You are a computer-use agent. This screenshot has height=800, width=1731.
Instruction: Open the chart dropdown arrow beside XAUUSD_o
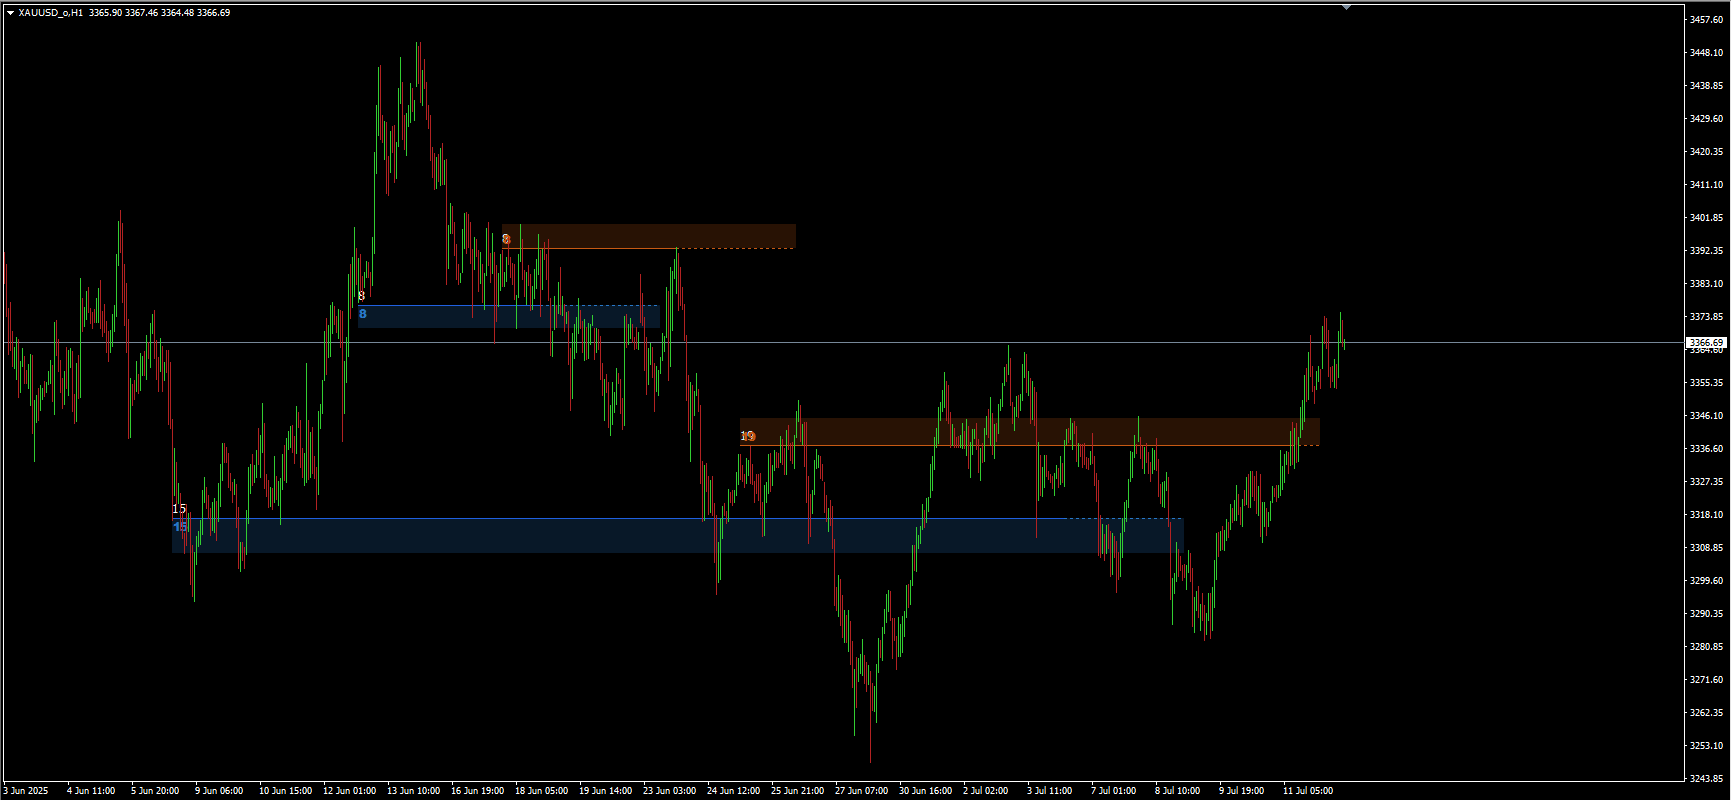(10, 13)
